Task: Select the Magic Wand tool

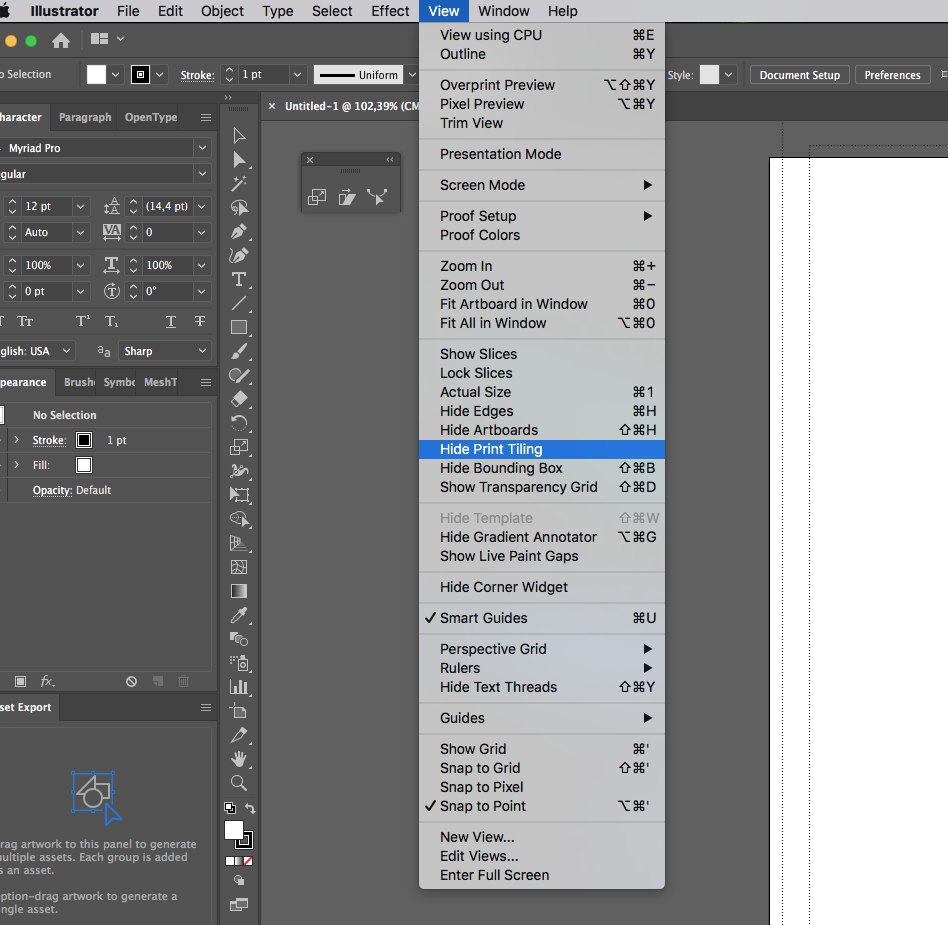Action: click(239, 183)
